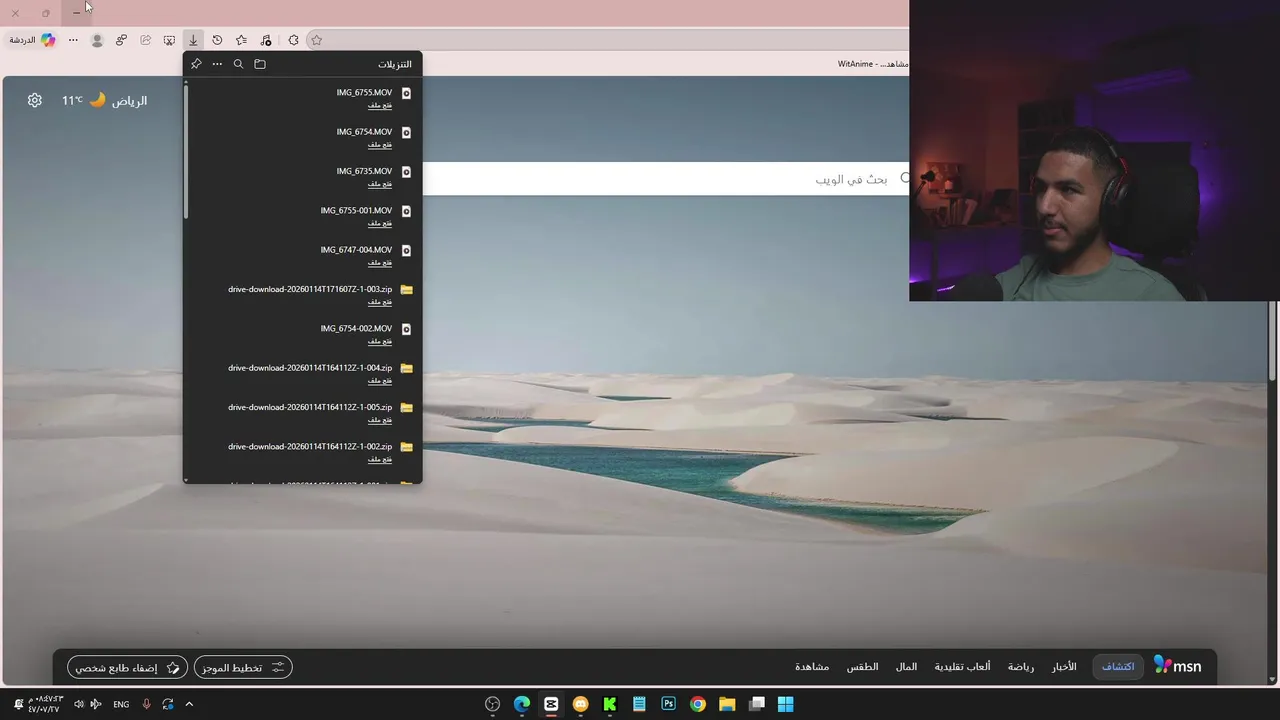1280x720 pixels.
Task: Add page to favorites star icon
Action: click(x=316, y=40)
